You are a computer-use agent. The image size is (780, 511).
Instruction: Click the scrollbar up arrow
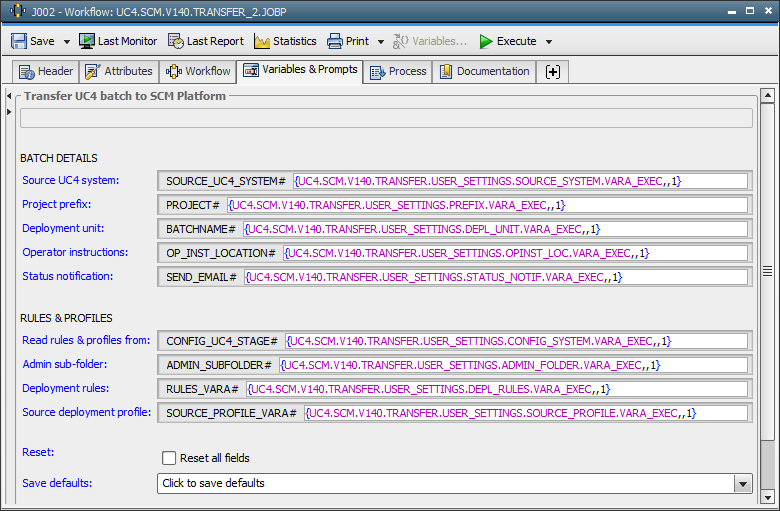click(x=767, y=95)
